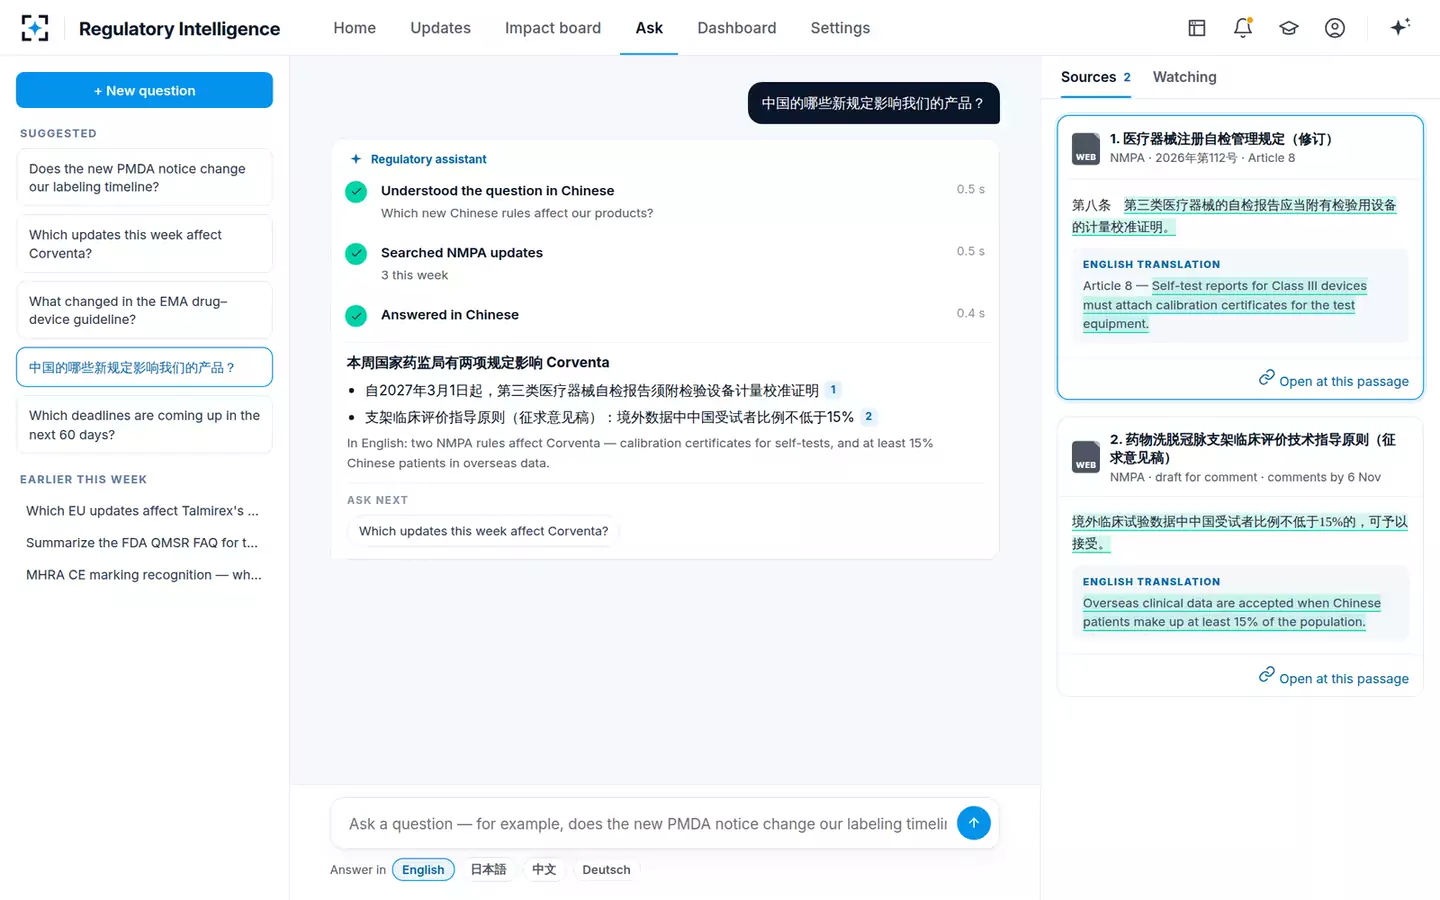Viewport: 1440px width, 900px height.
Task: Click the Chinese user question bubble
Action: click(873, 103)
